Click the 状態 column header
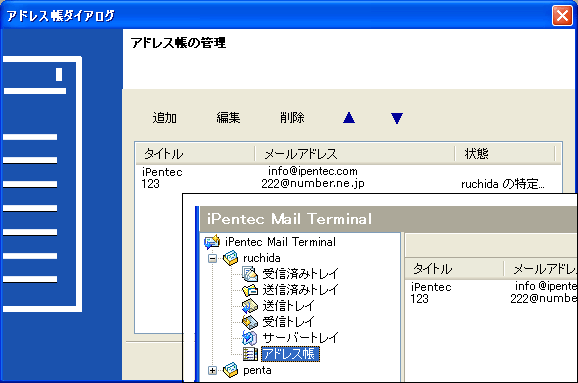Image resolution: width=578 pixels, height=383 pixels. (x=505, y=154)
